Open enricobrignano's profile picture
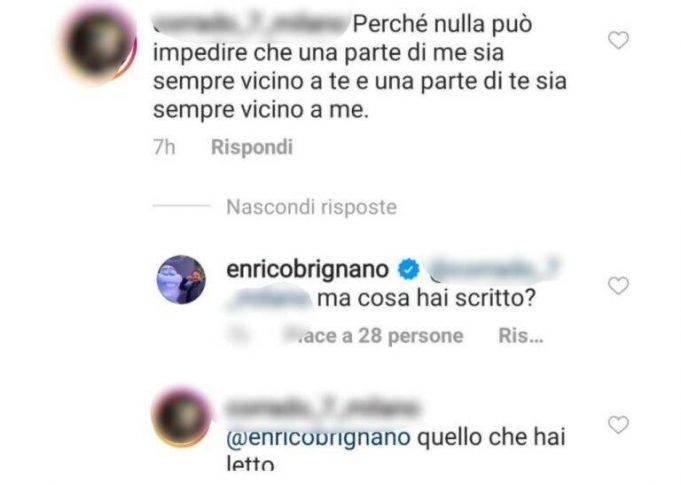 point(181,279)
